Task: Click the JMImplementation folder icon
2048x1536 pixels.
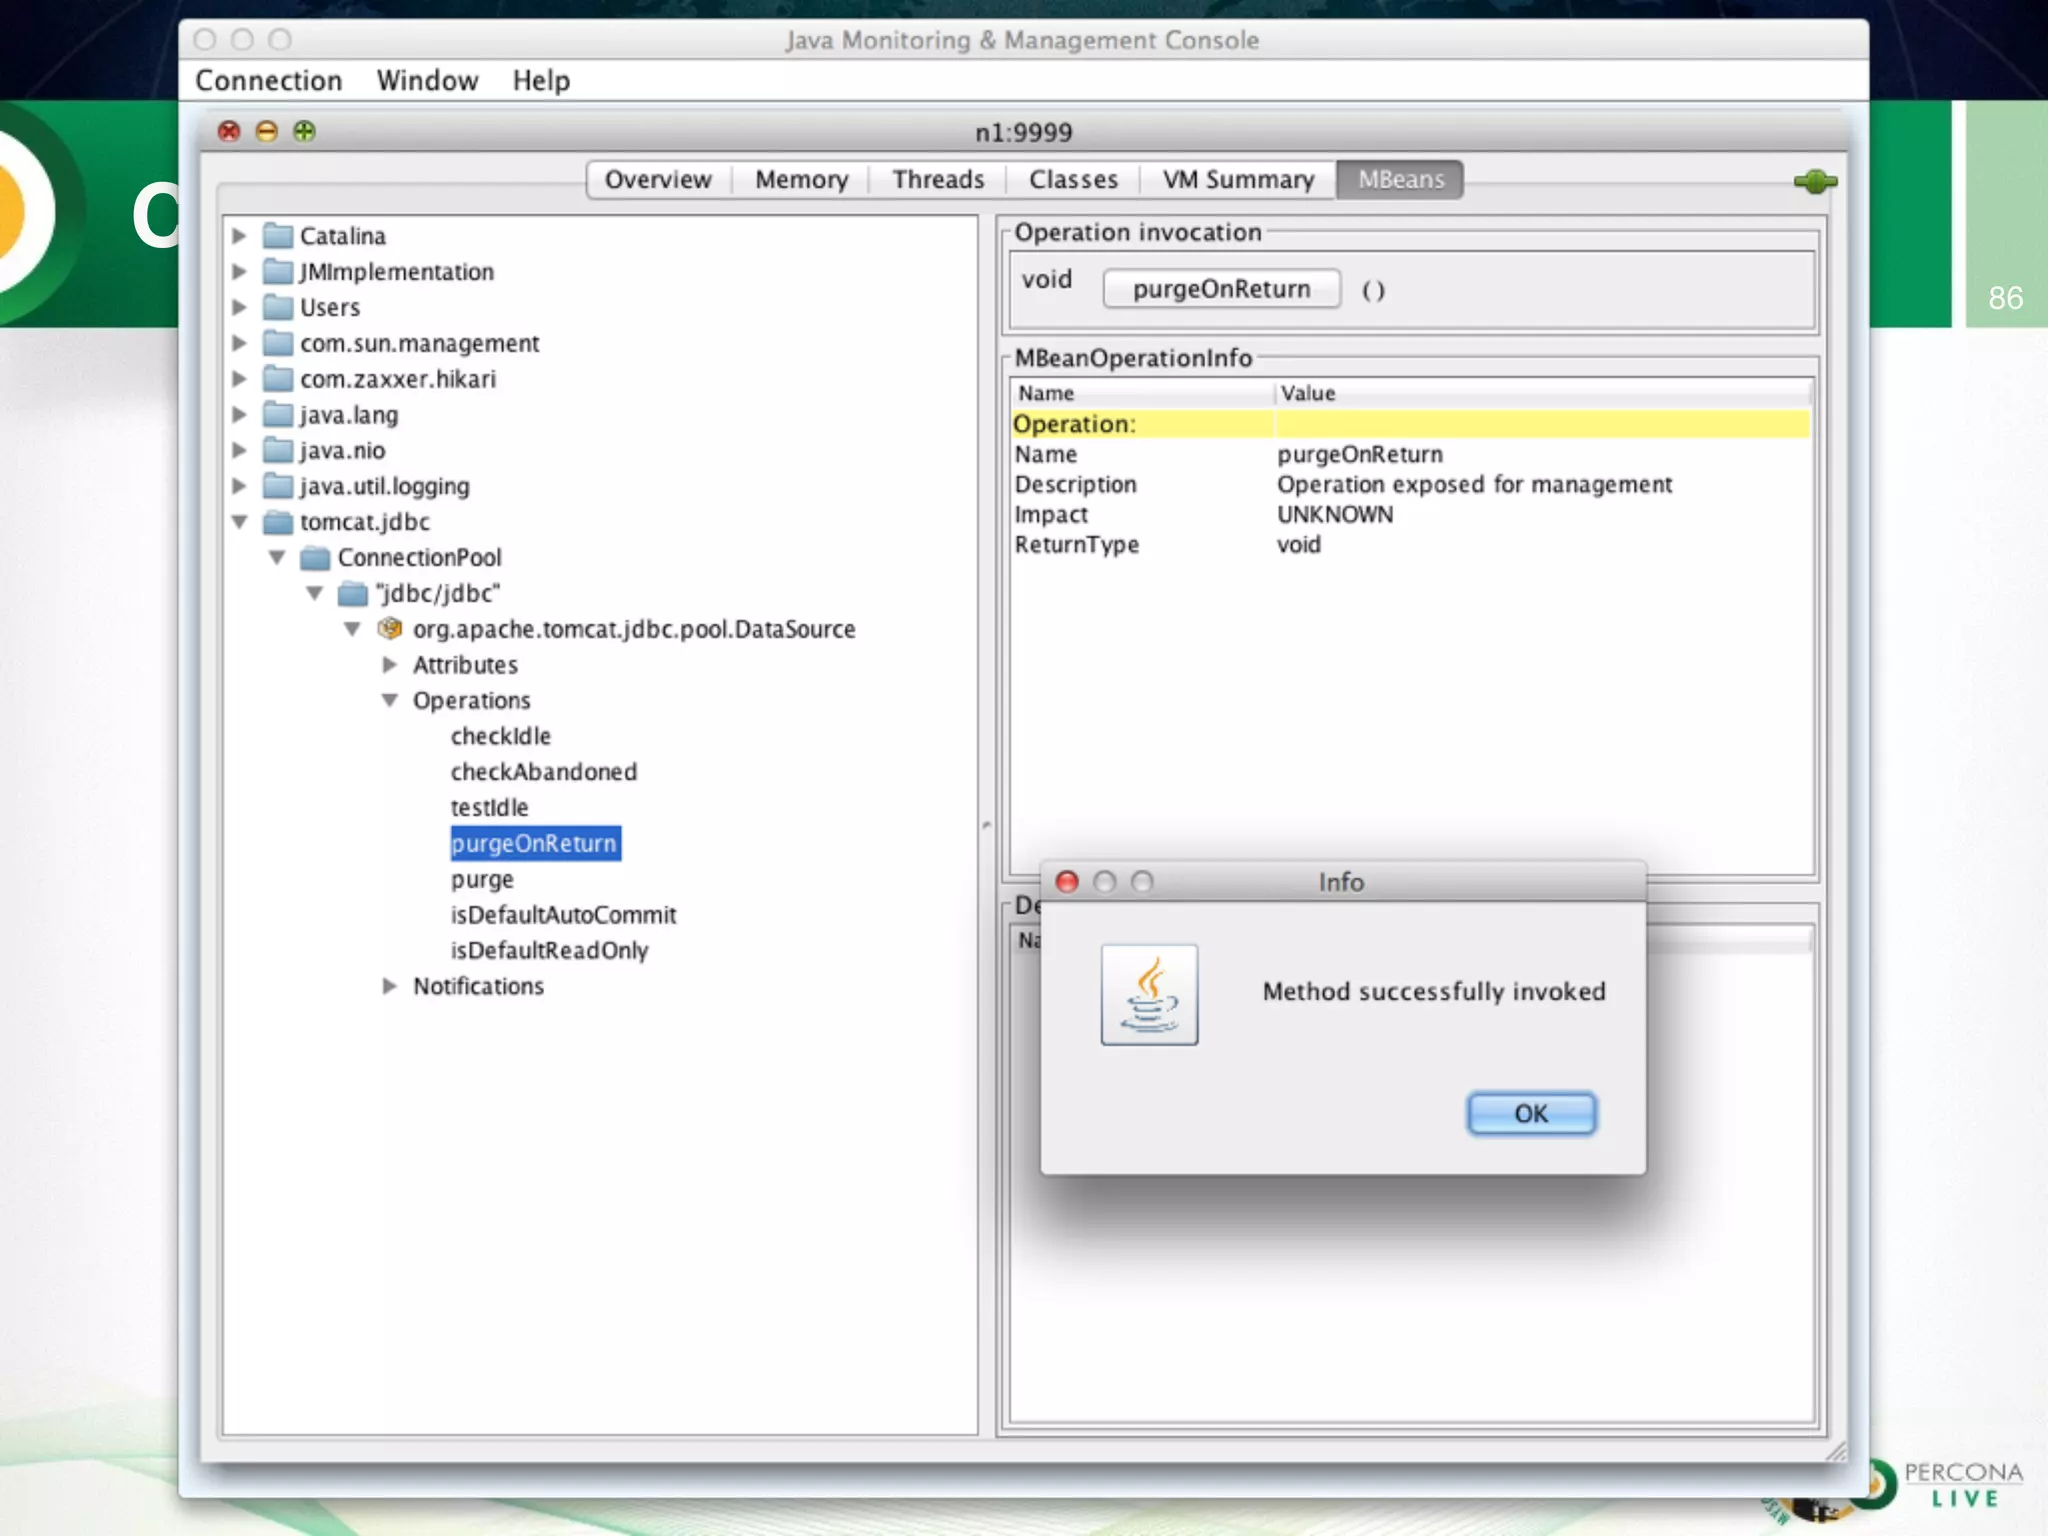Action: (x=278, y=272)
